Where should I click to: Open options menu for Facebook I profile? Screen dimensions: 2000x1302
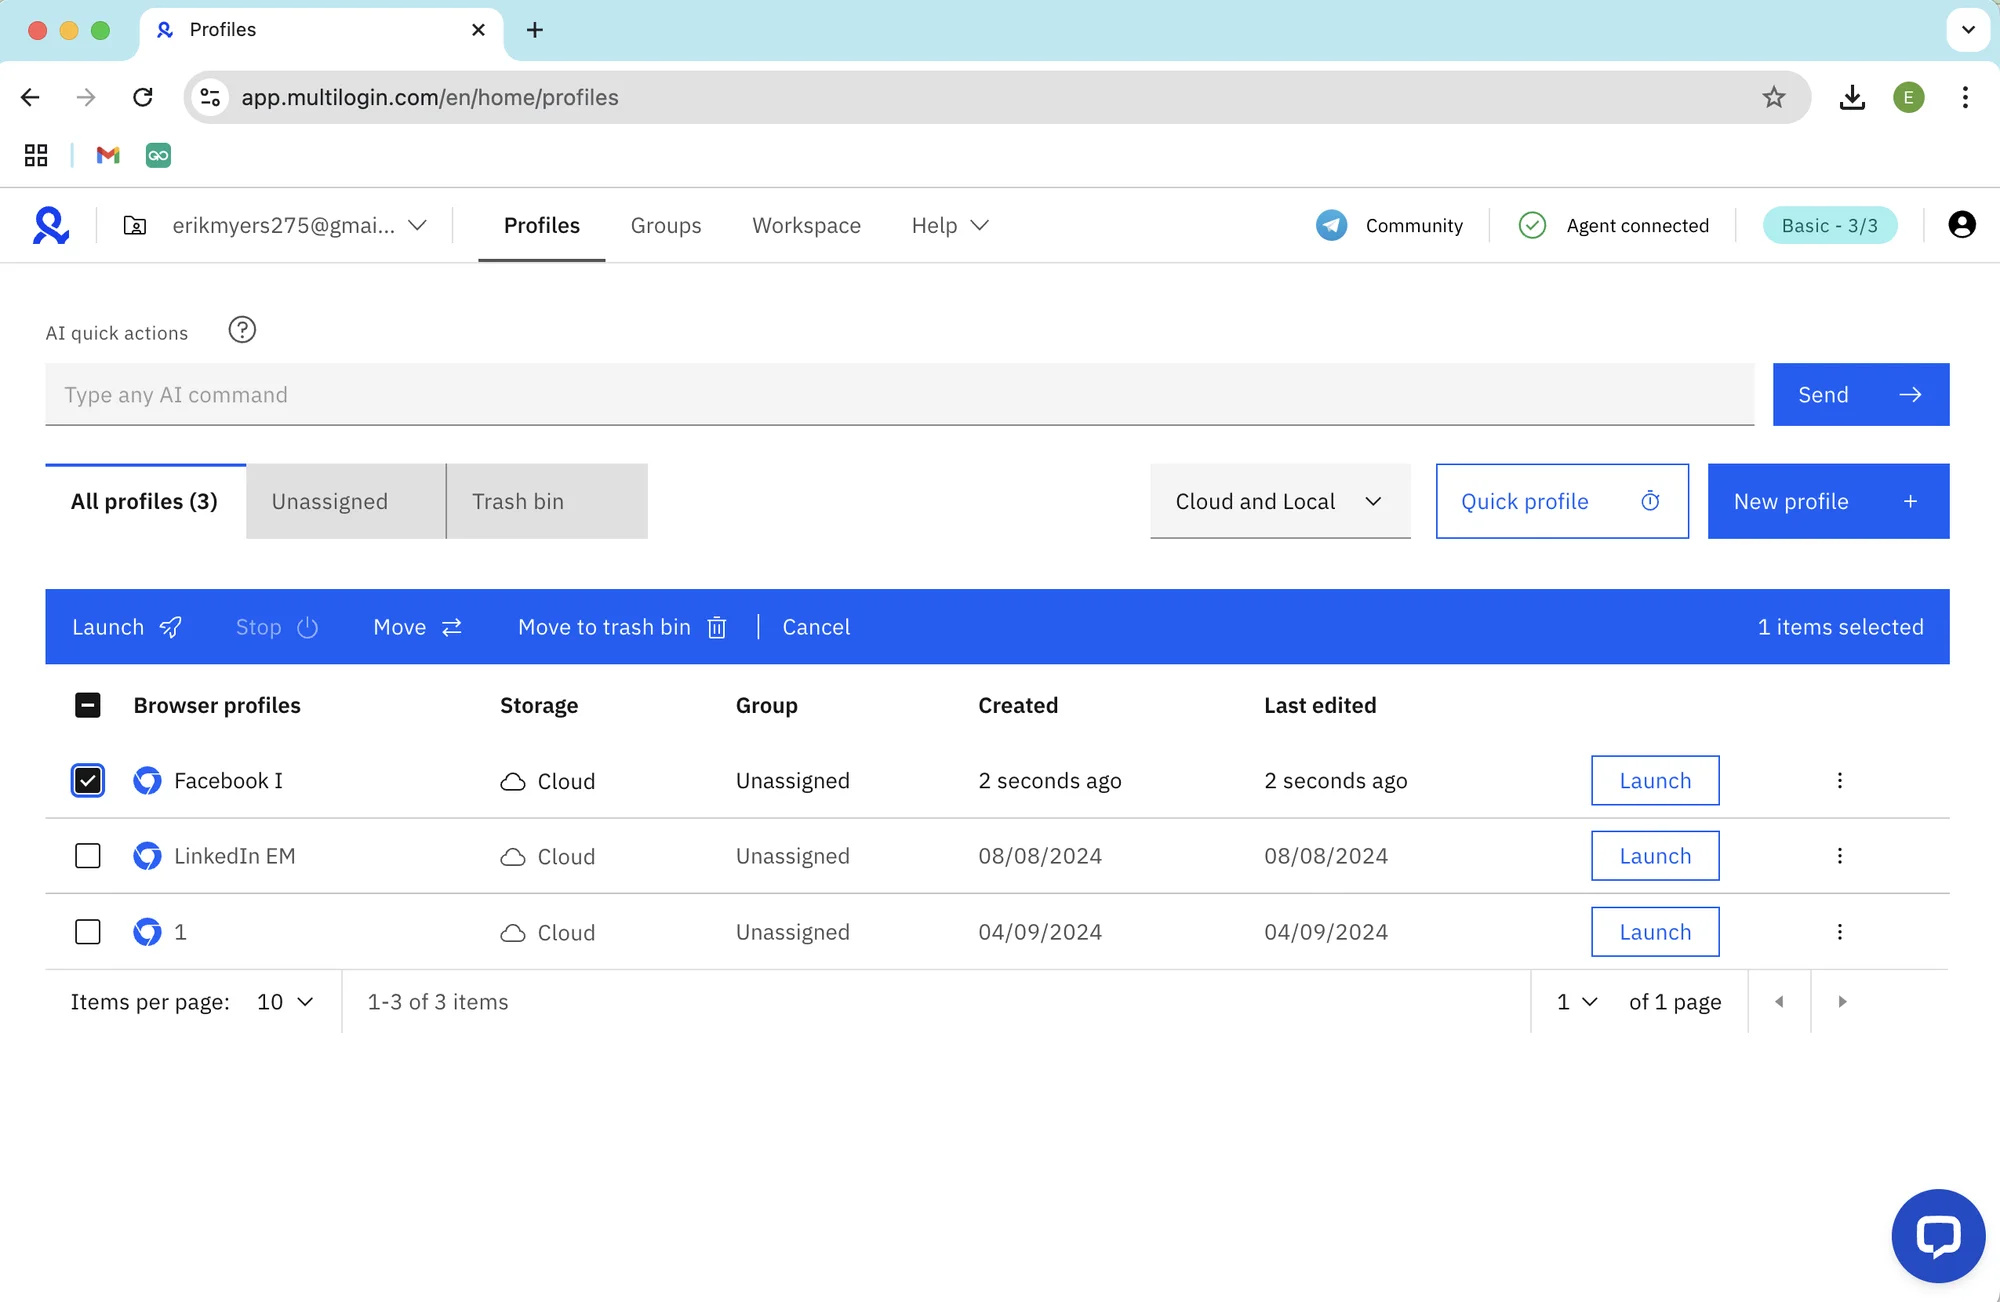1839,780
